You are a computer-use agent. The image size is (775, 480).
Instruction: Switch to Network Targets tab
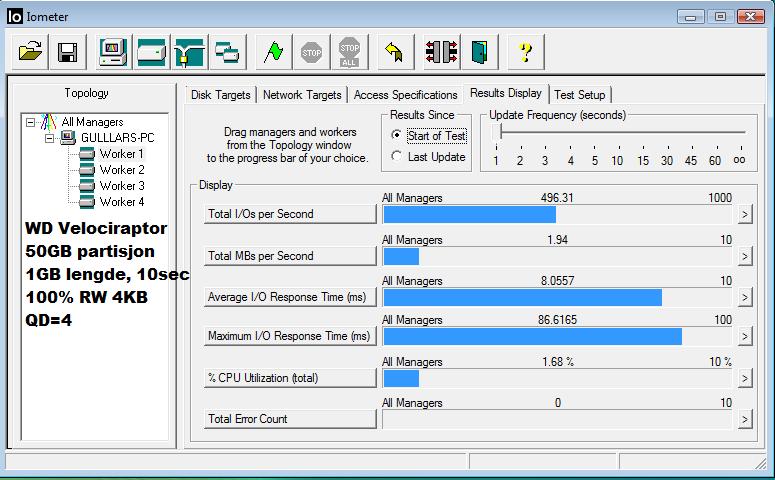[x=302, y=95]
